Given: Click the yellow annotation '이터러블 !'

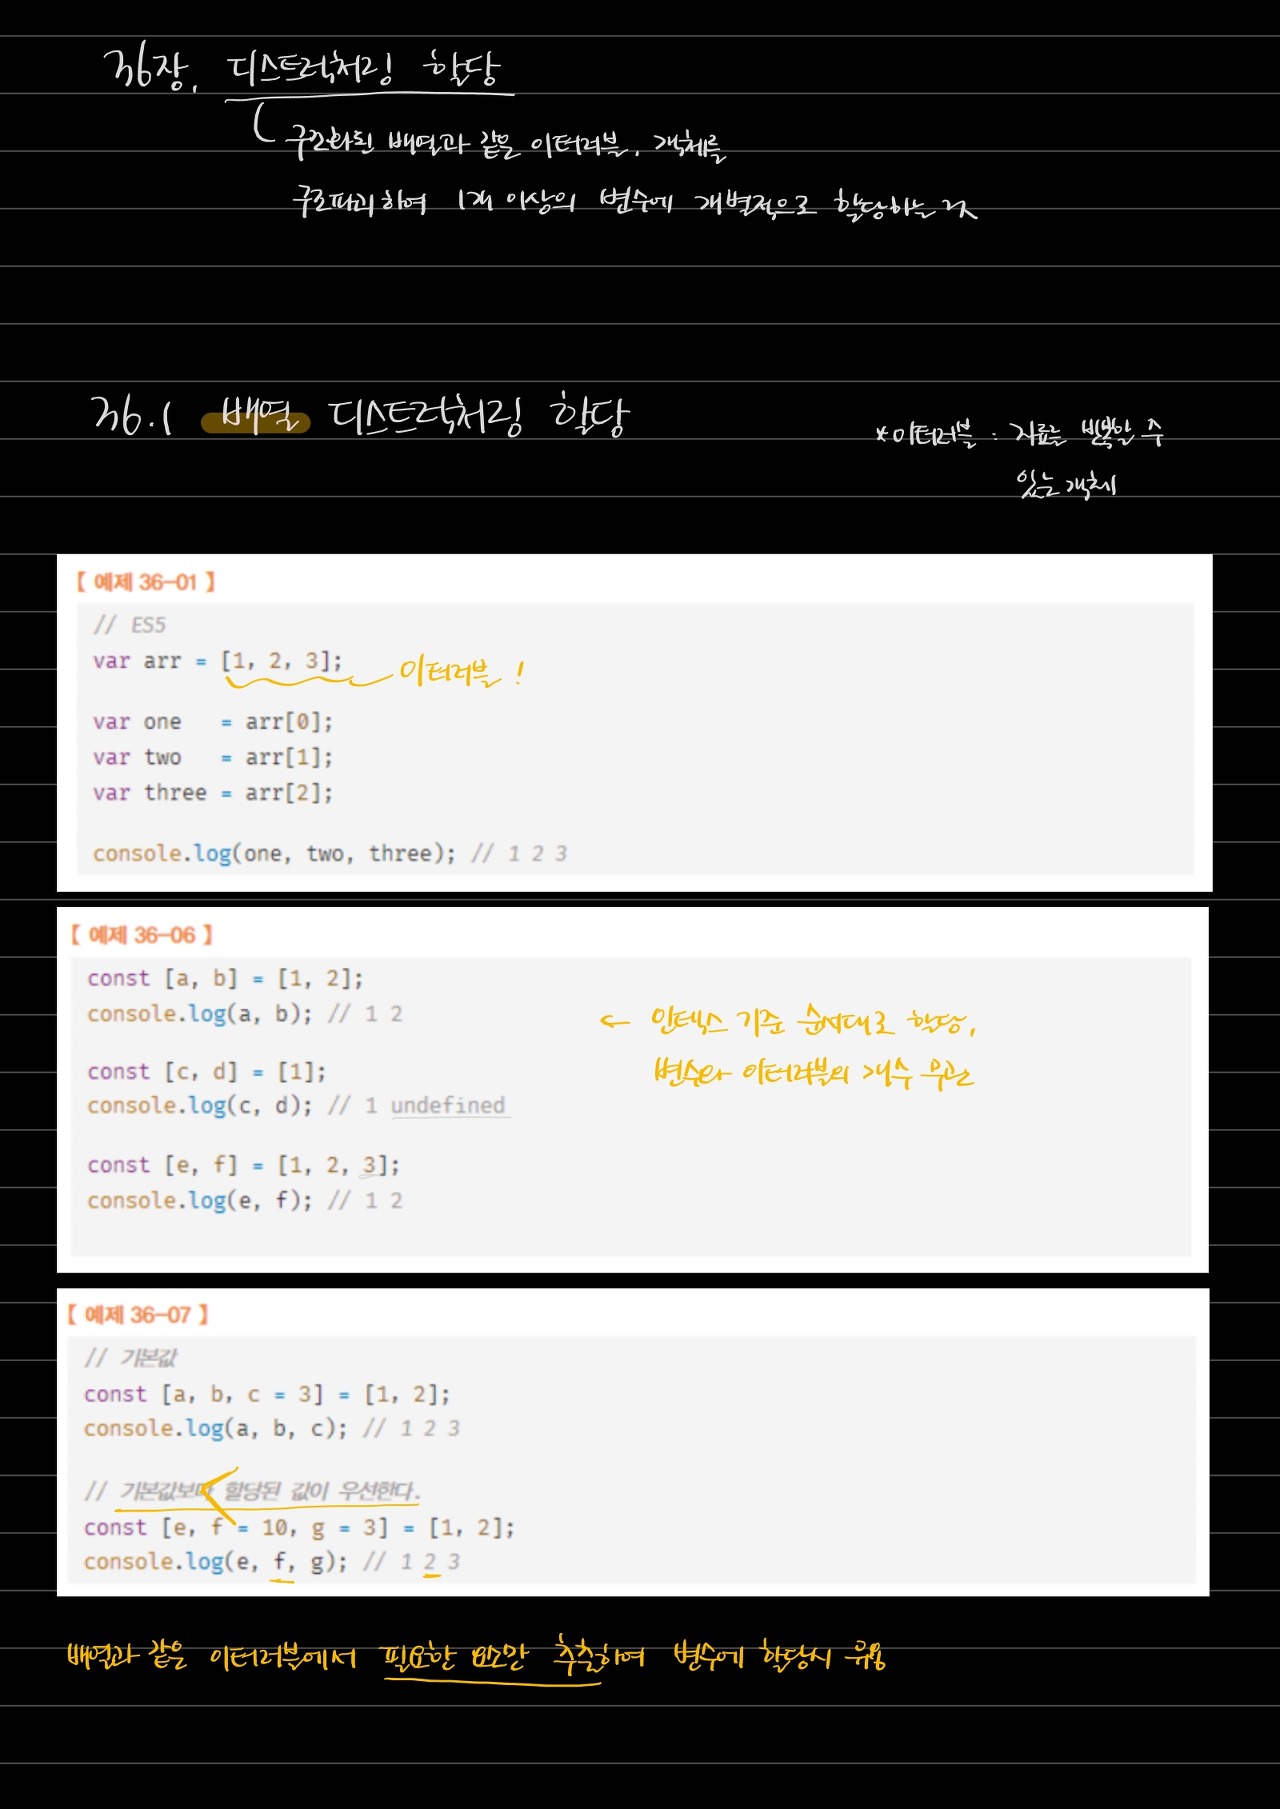Looking at the screenshot, I should pos(461,672).
